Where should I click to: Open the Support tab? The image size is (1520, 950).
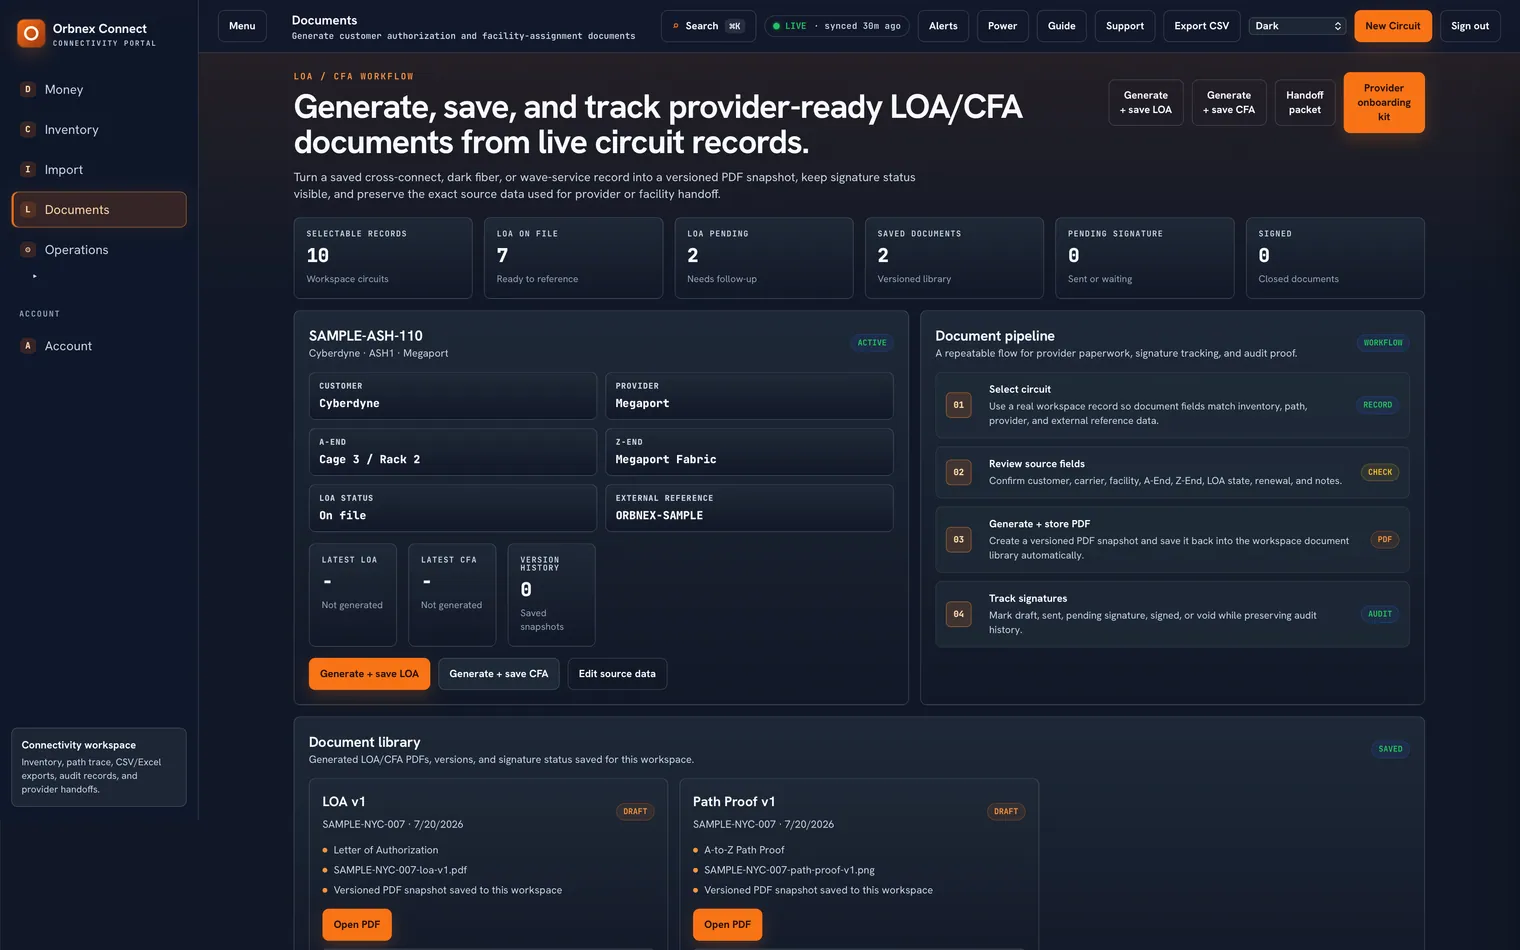[1125, 26]
